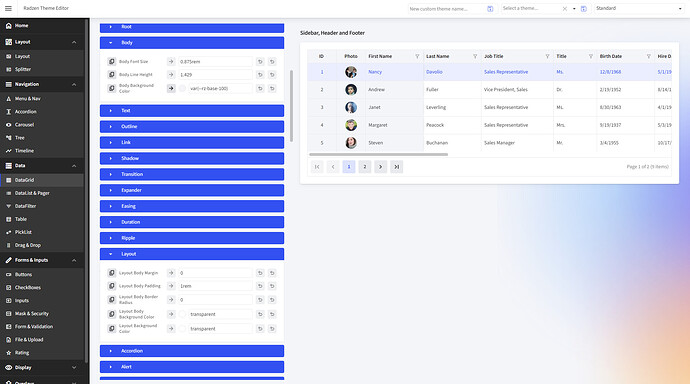The image size is (690, 384).
Task: Open the Standard dropdown in the header
Action: (638, 8)
